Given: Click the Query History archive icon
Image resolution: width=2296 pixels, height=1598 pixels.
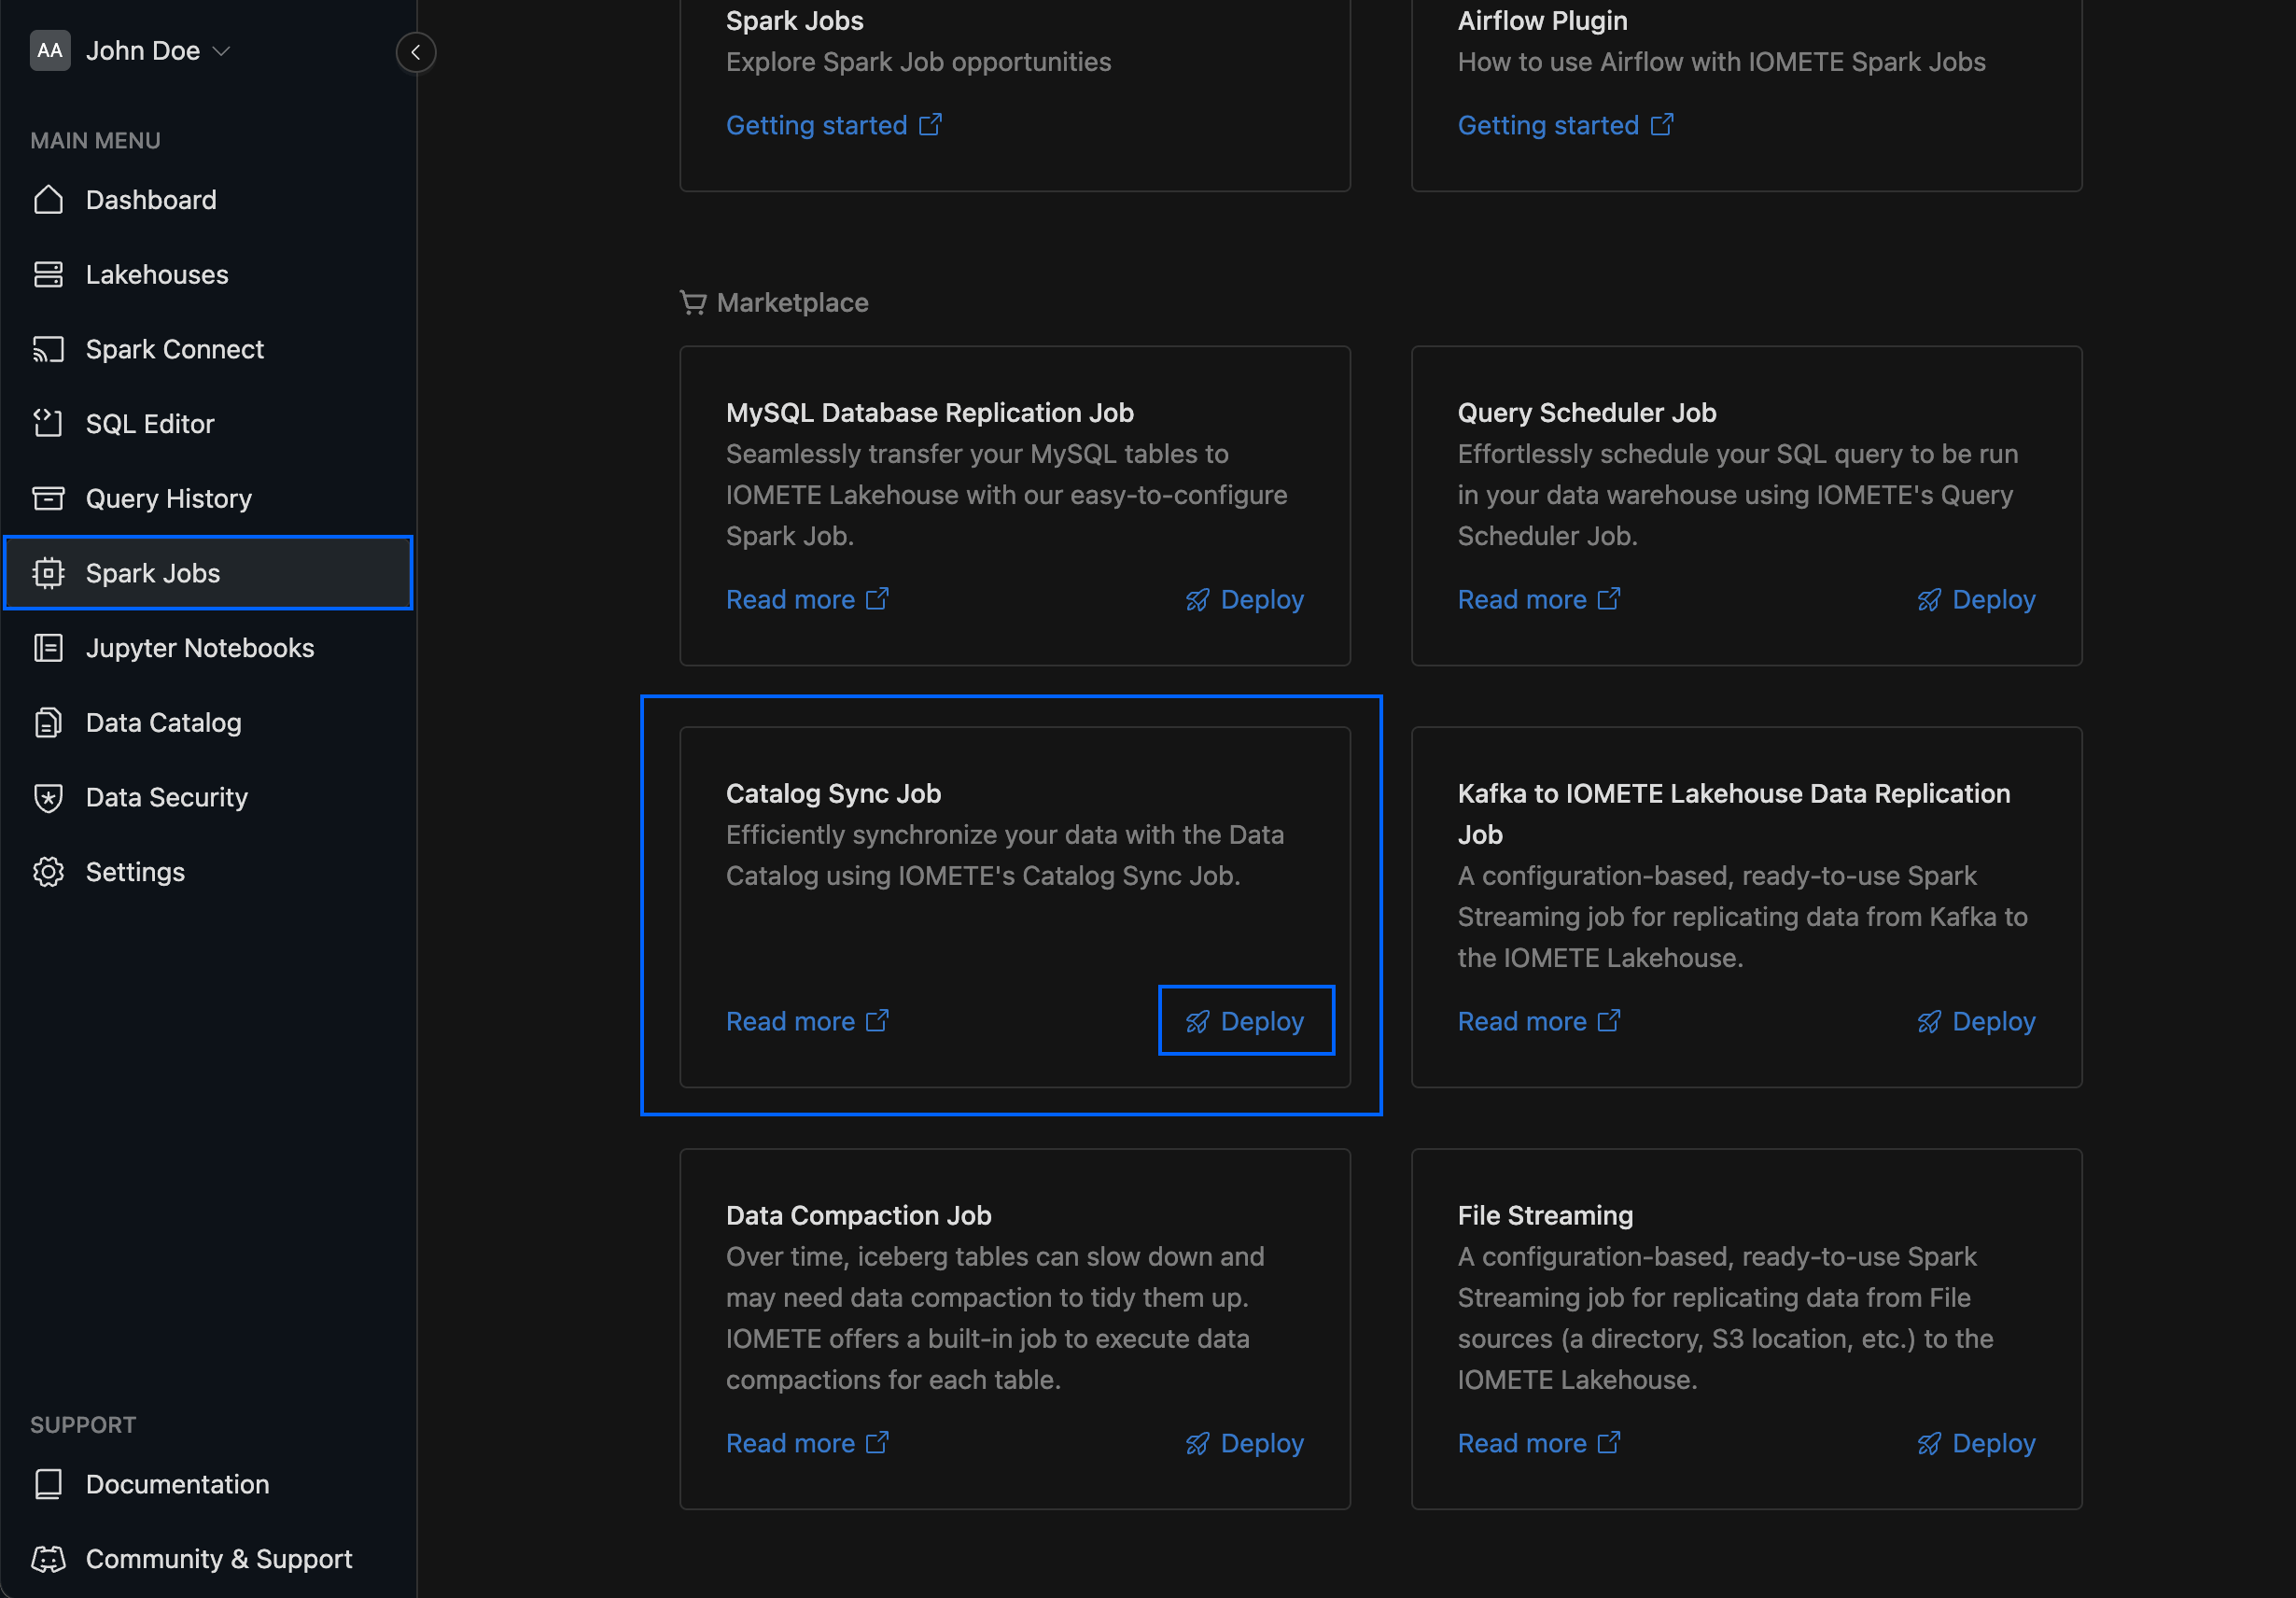Looking at the screenshot, I should (x=48, y=498).
